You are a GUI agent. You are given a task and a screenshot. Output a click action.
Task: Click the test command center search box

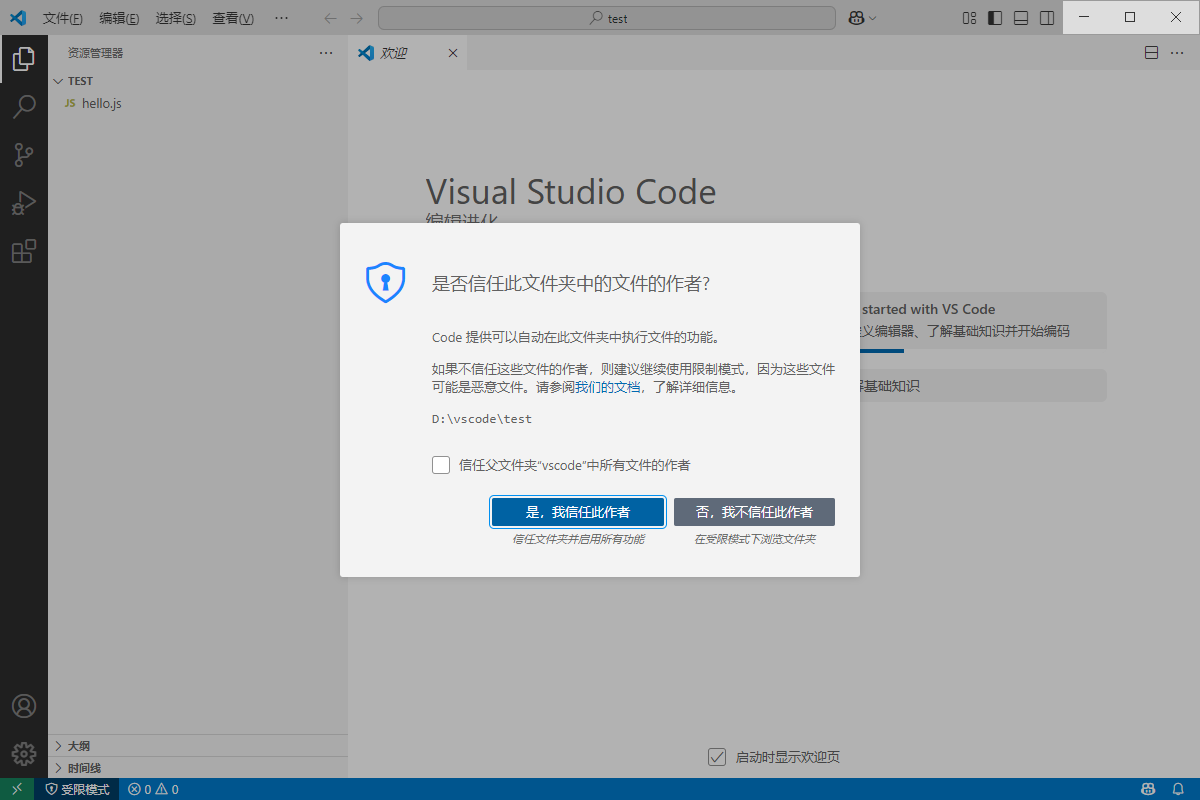pos(607,18)
